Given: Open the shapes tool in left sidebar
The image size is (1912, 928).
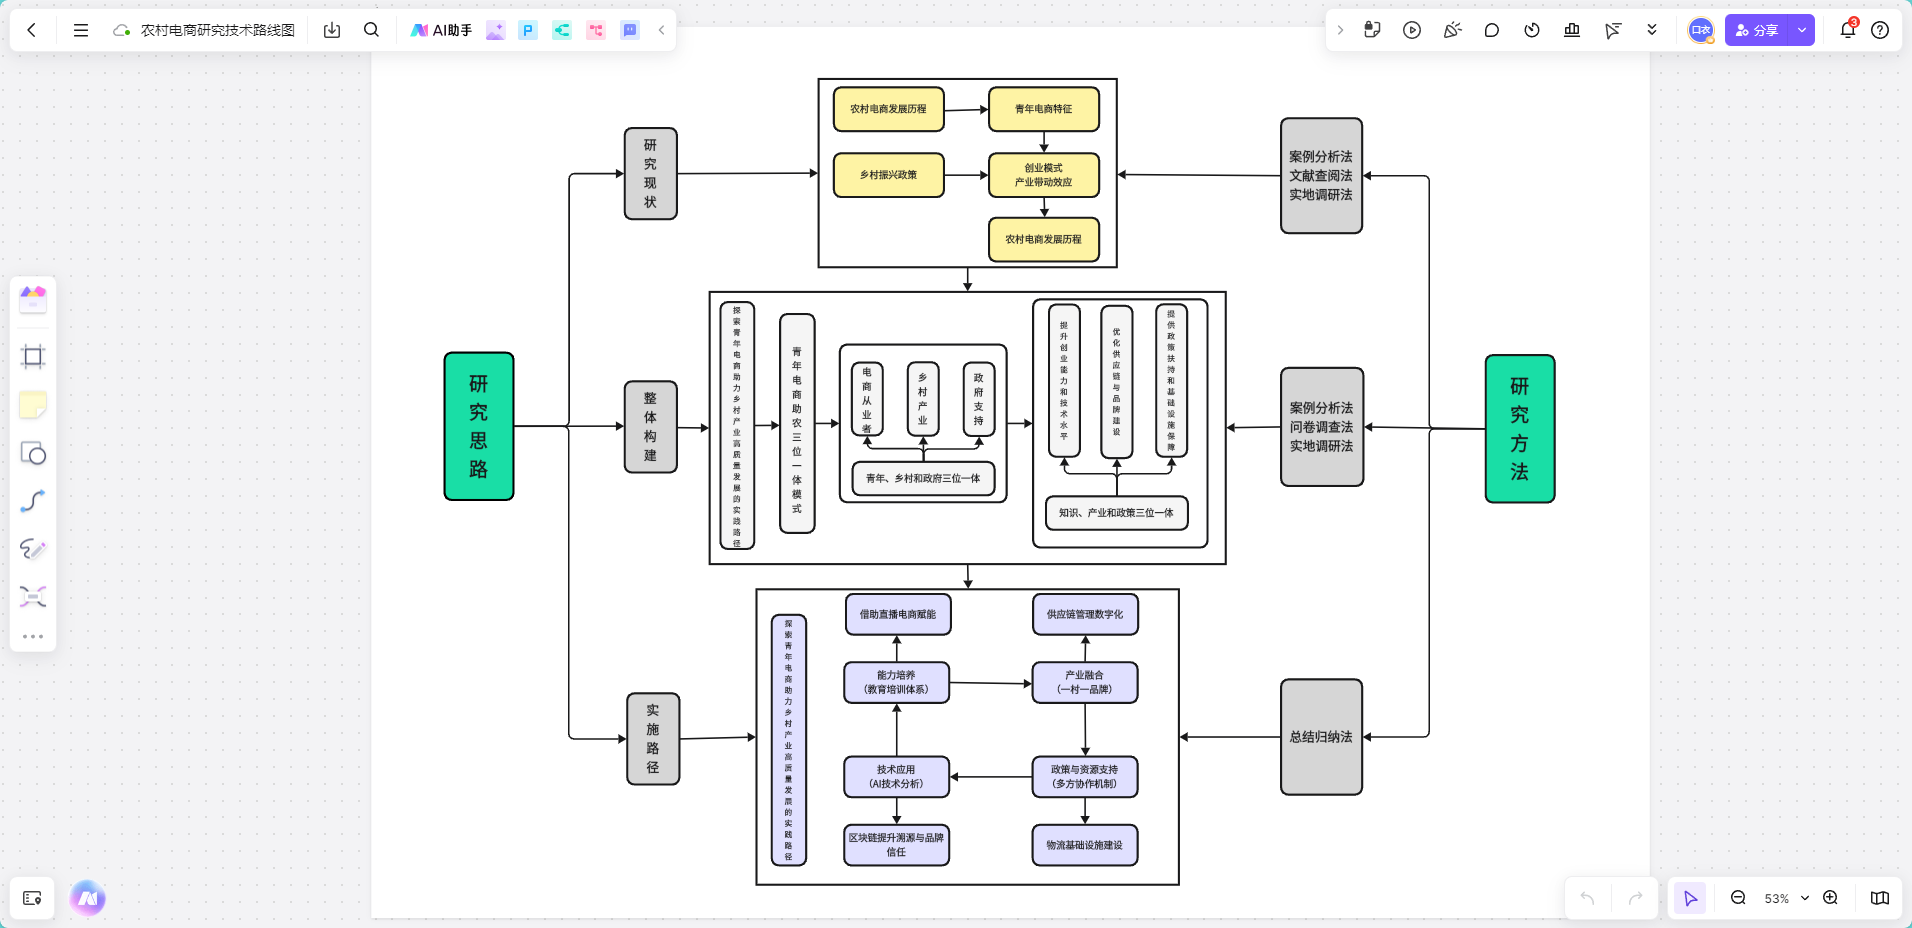Looking at the screenshot, I should pyautogui.click(x=33, y=453).
